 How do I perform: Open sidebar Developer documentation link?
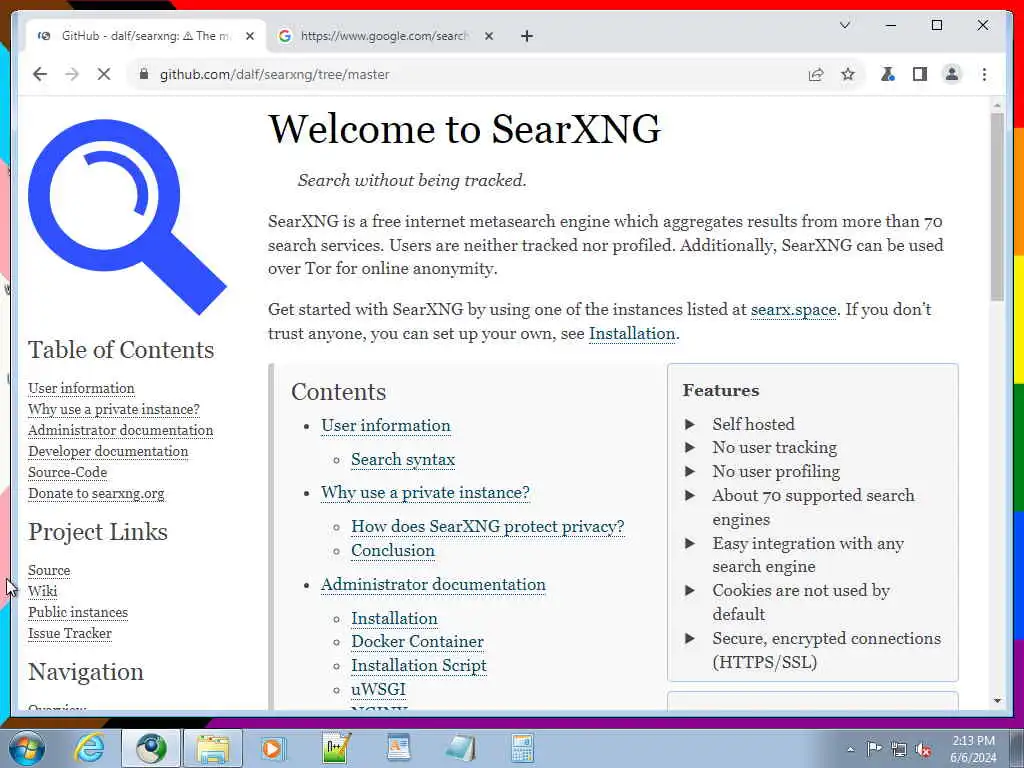click(x=108, y=451)
